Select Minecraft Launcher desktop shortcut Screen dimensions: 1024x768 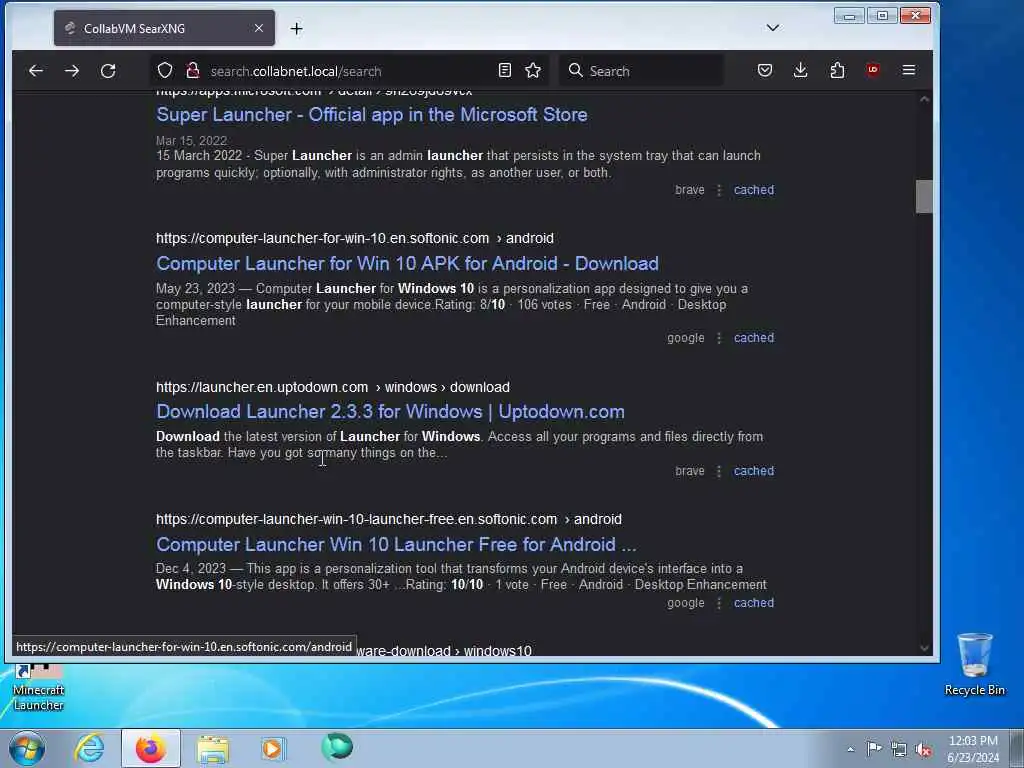[39, 688]
